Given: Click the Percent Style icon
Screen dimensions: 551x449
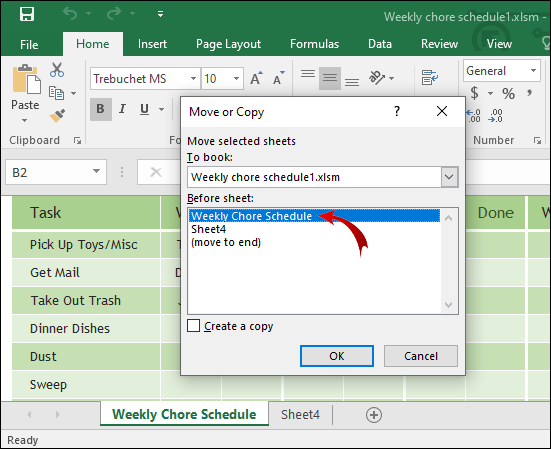Looking at the screenshot, I should (508, 93).
